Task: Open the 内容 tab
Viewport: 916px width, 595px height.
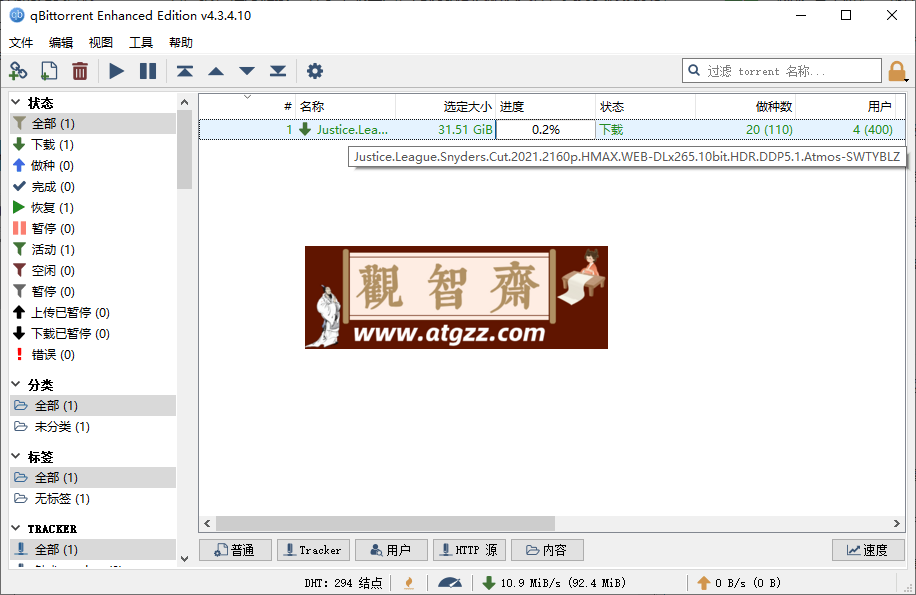Action: point(547,550)
